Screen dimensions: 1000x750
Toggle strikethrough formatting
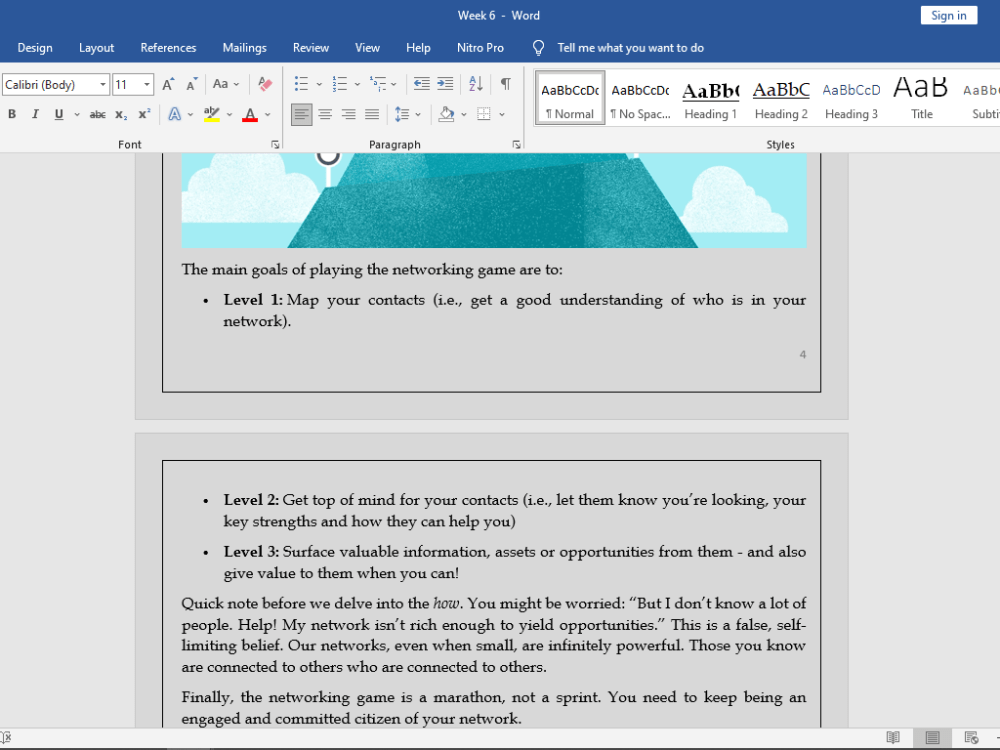tap(98, 114)
